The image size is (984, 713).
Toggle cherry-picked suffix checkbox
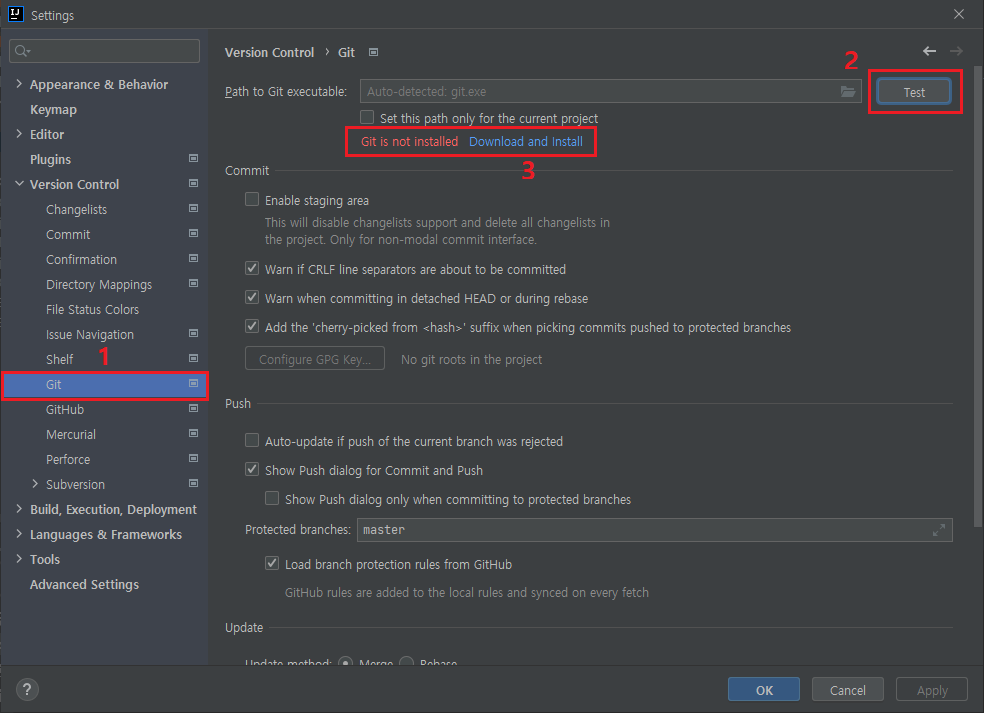(252, 326)
